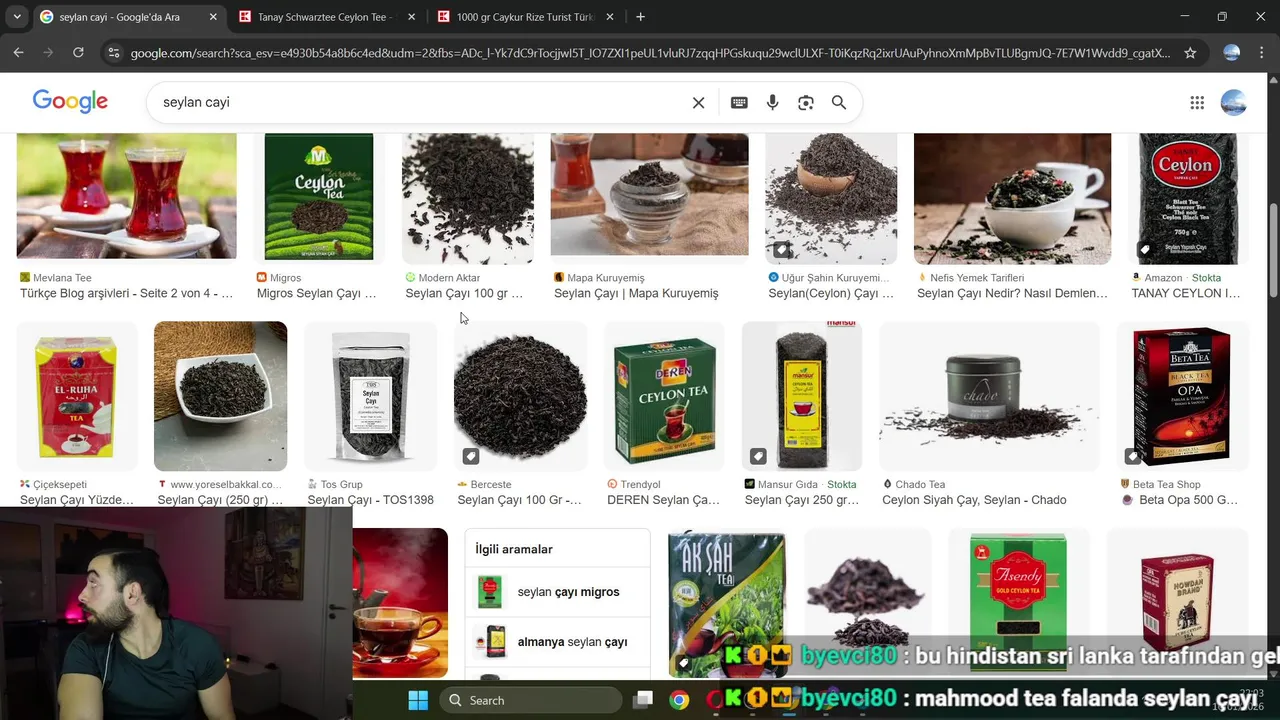
Task: Select the seylan cayi Google tab
Action: point(128,17)
